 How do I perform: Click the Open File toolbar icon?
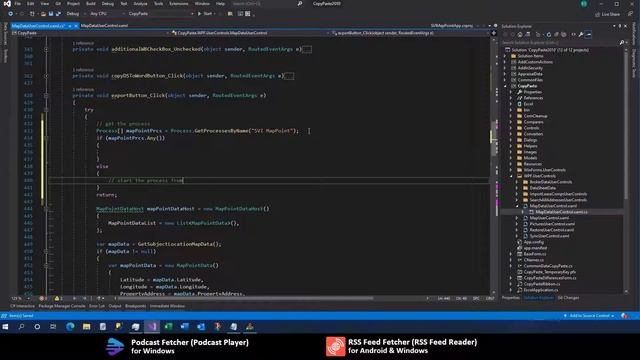[43, 14]
